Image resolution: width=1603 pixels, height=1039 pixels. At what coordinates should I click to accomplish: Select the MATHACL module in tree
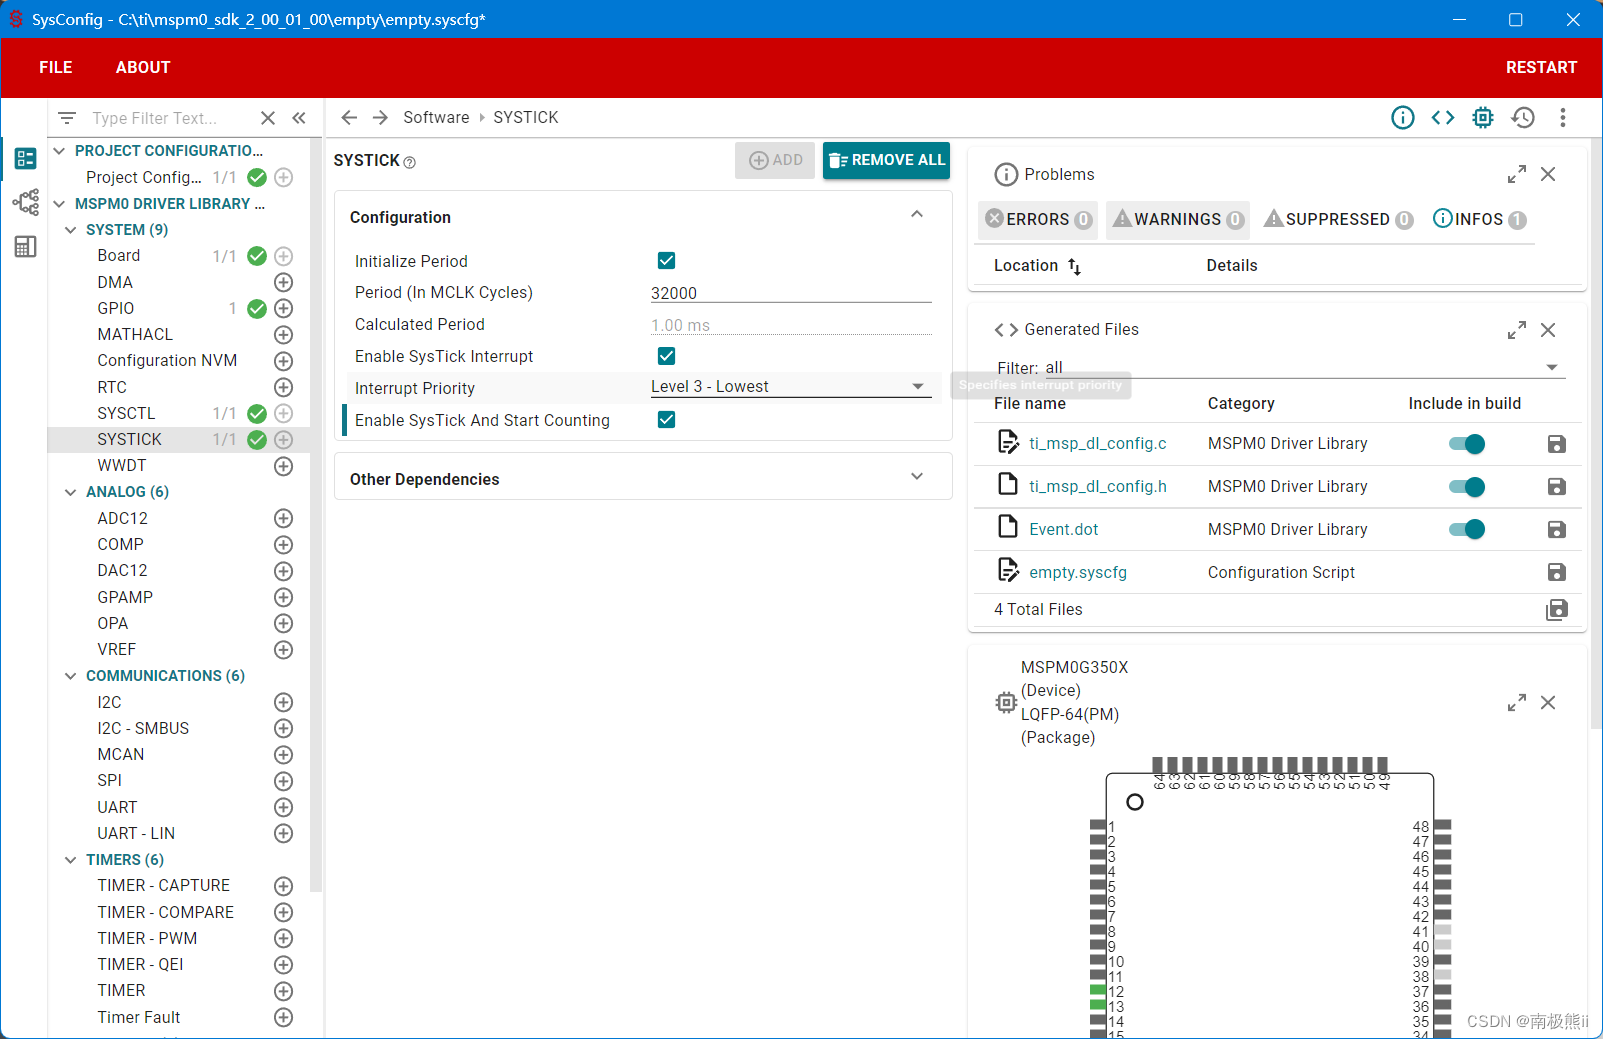(x=135, y=335)
